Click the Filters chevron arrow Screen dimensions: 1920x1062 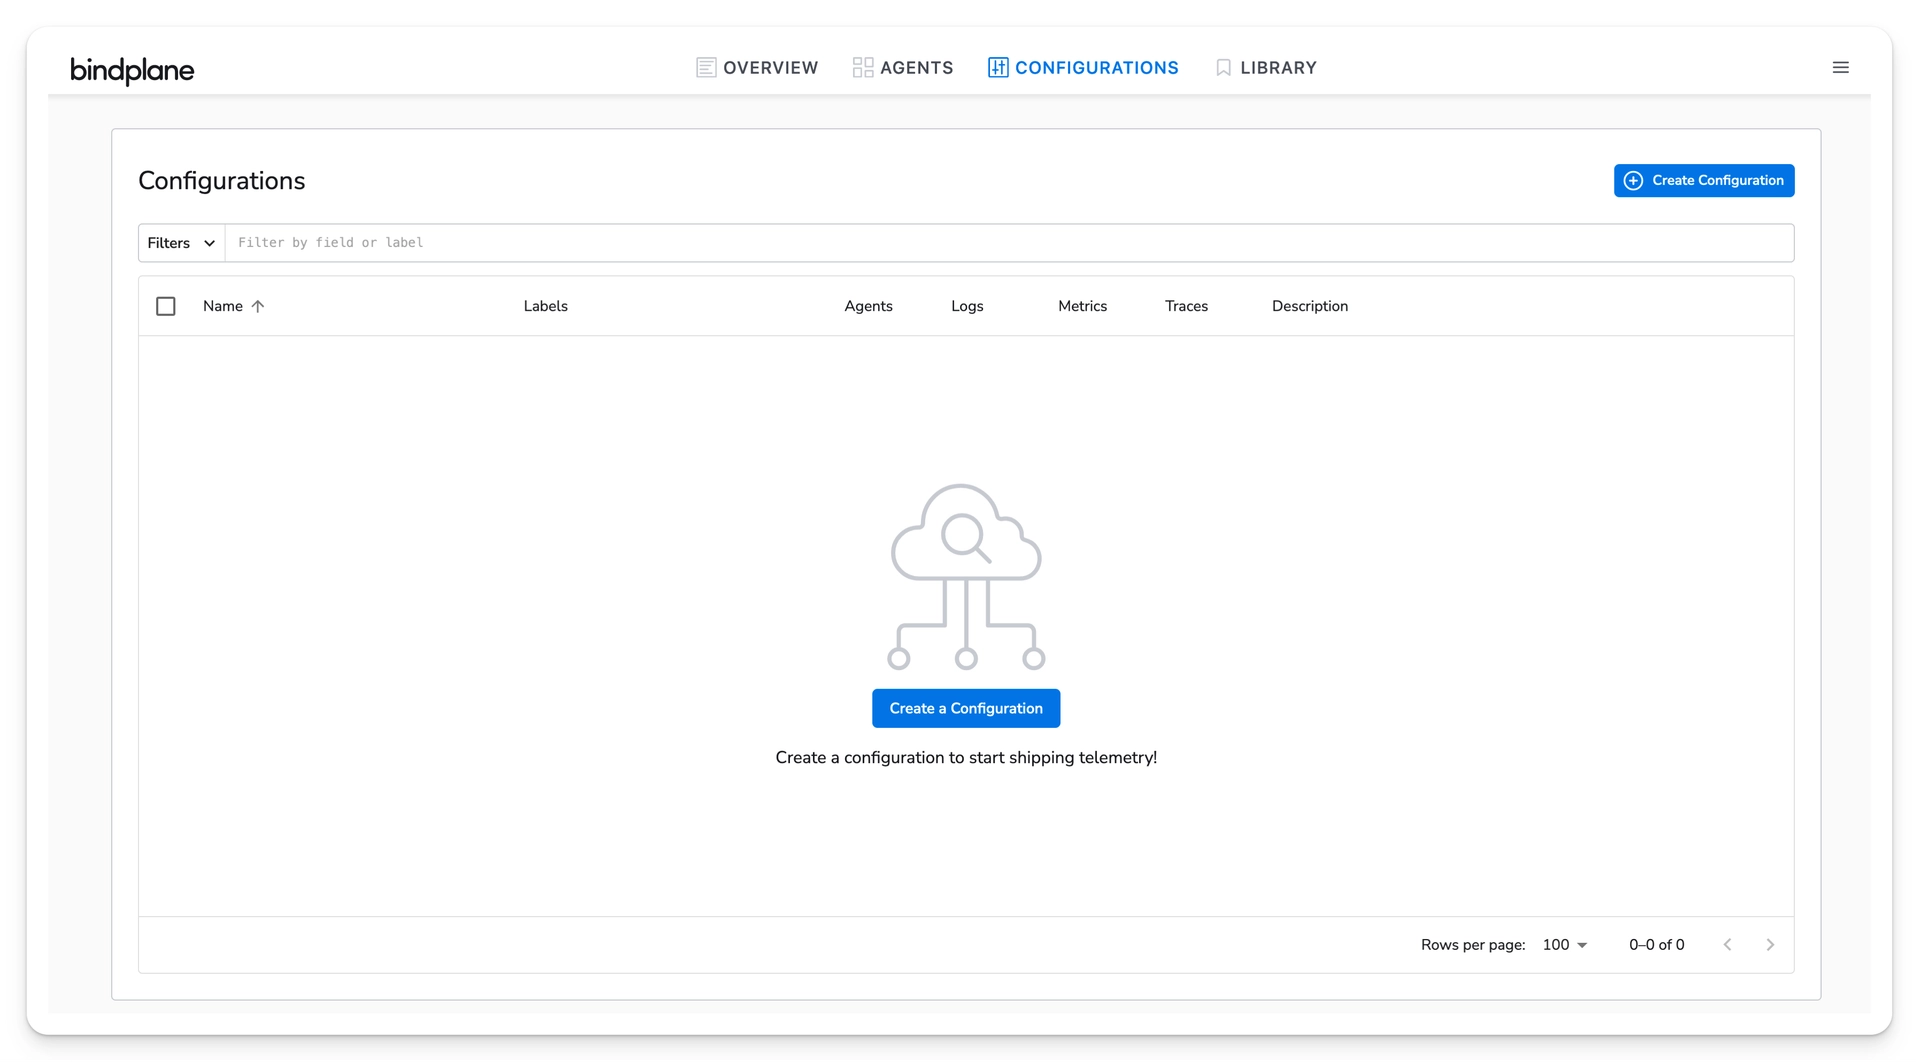click(x=209, y=243)
